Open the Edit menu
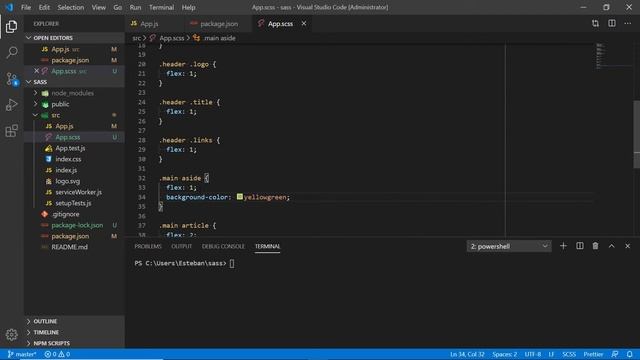Image resolution: width=640 pixels, height=360 pixels. point(44,7)
